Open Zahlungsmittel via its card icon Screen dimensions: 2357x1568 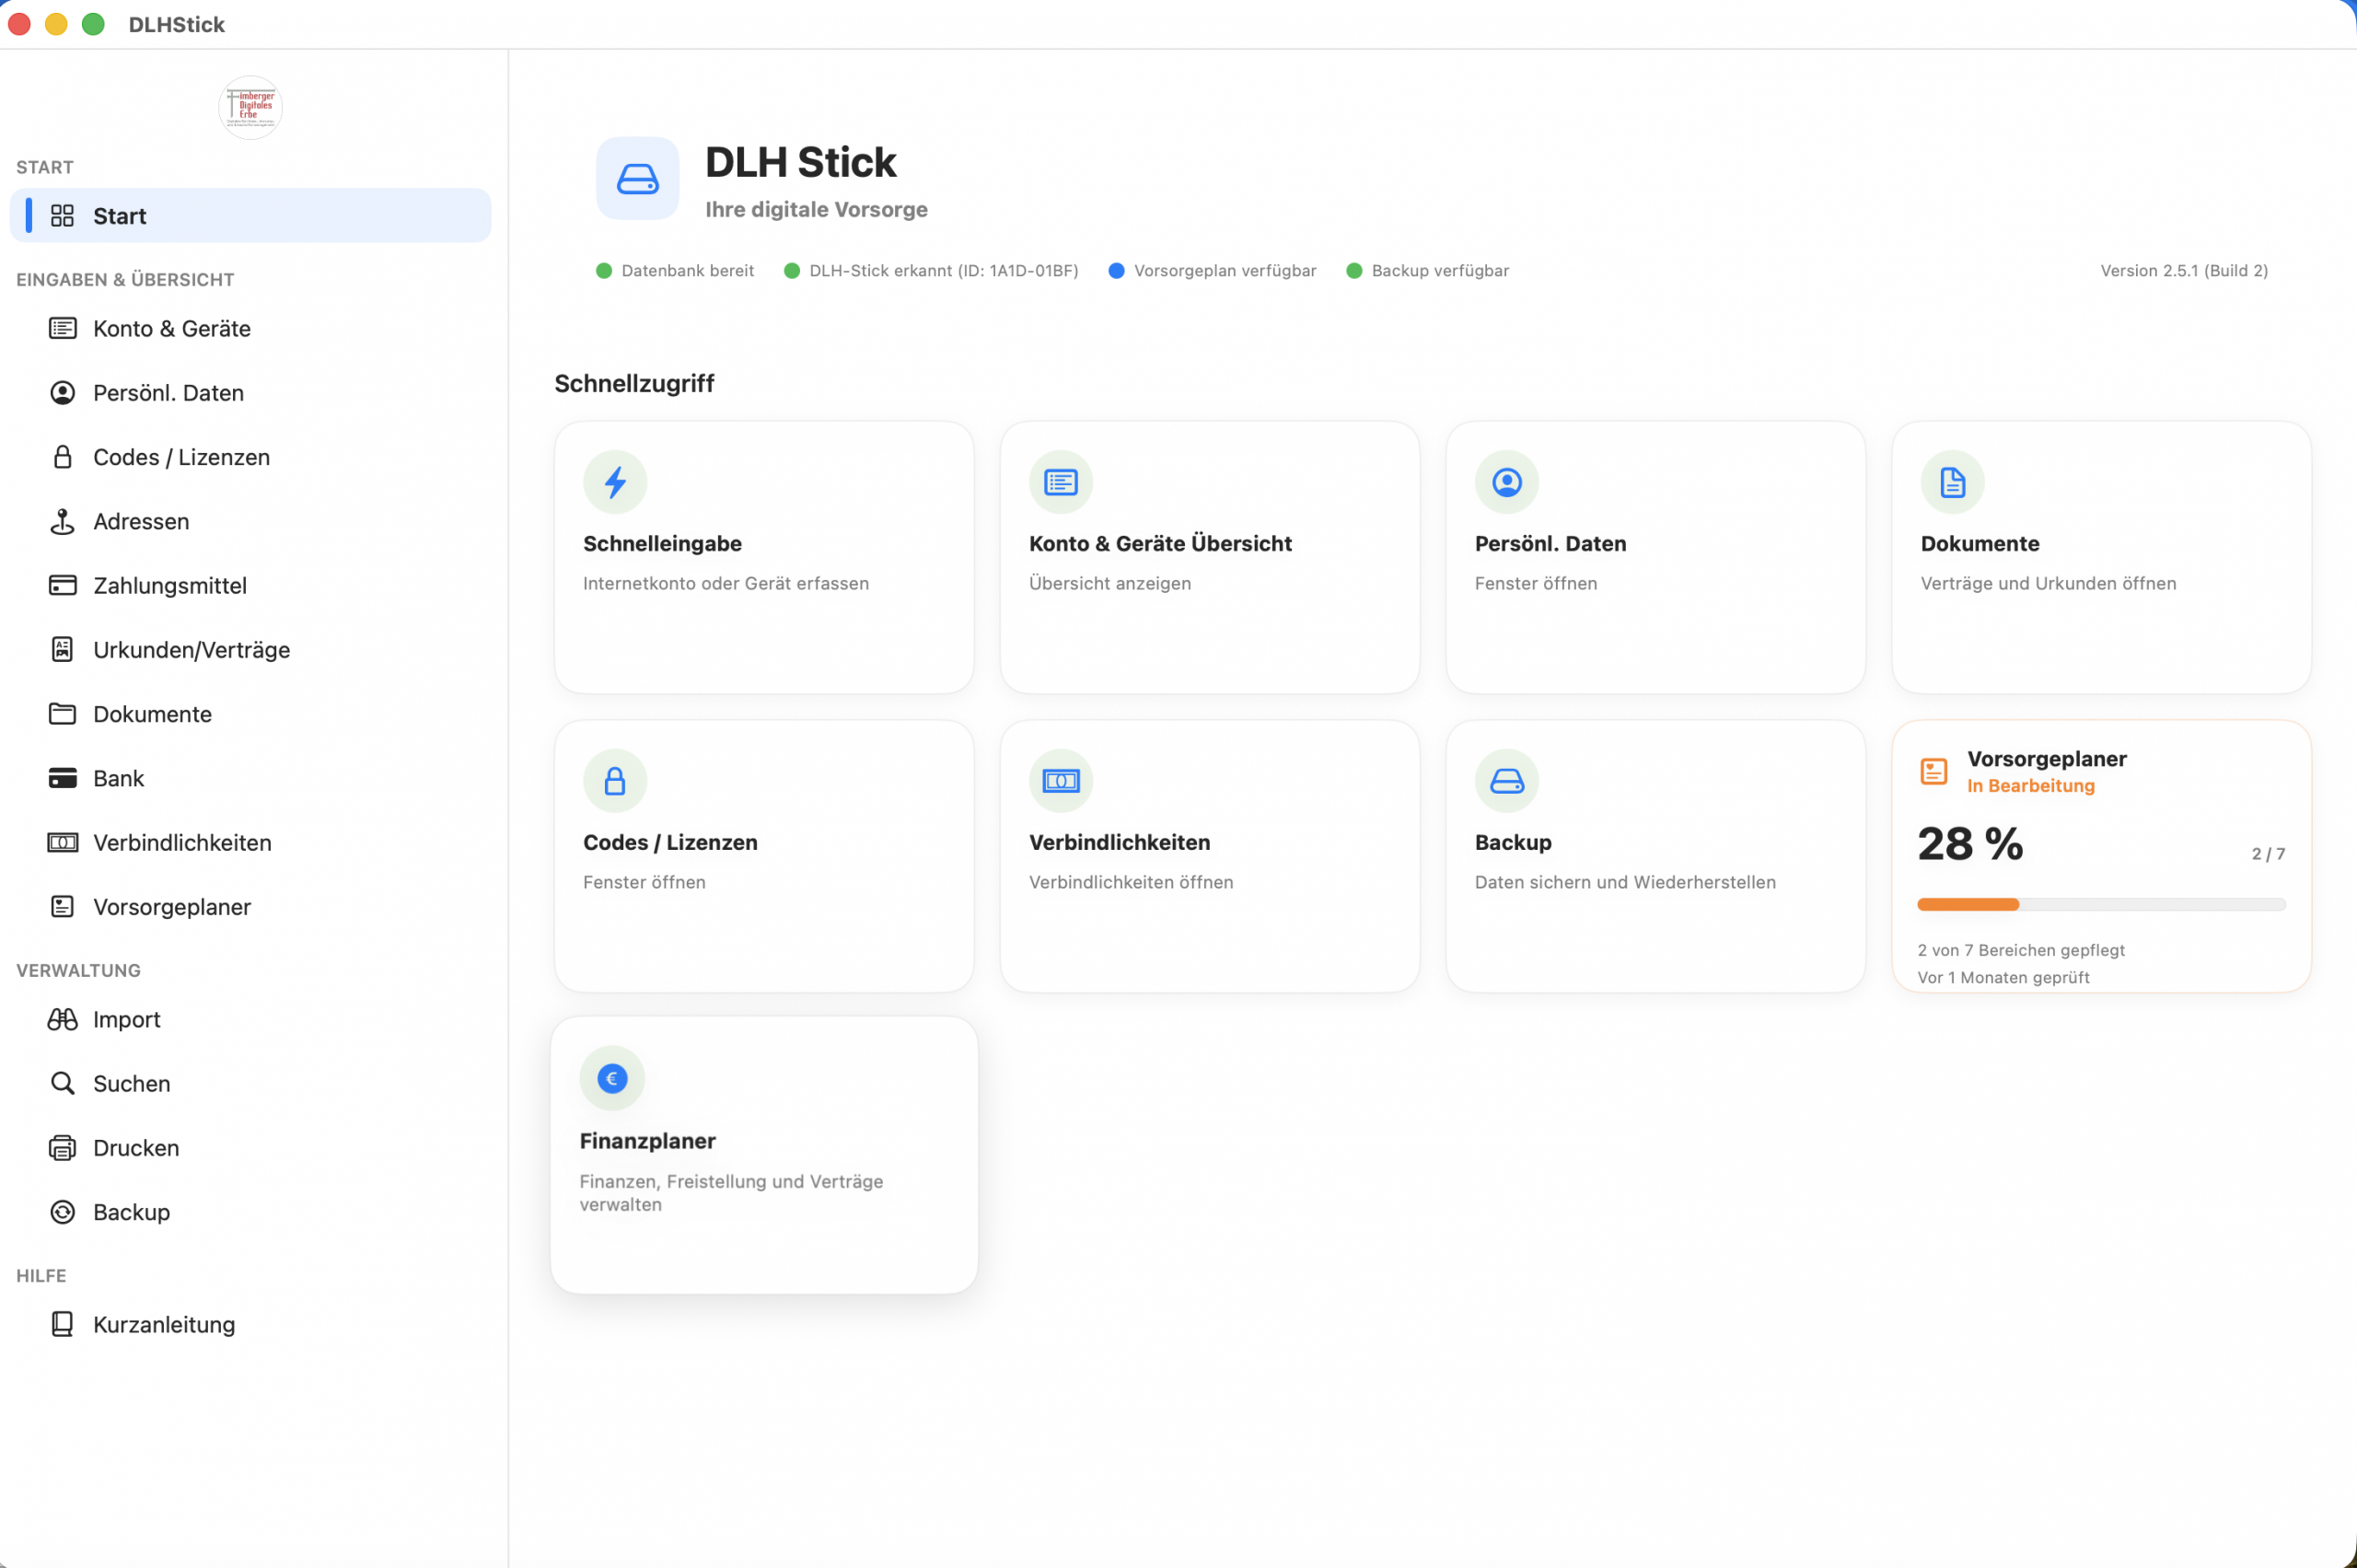pyautogui.click(x=63, y=585)
